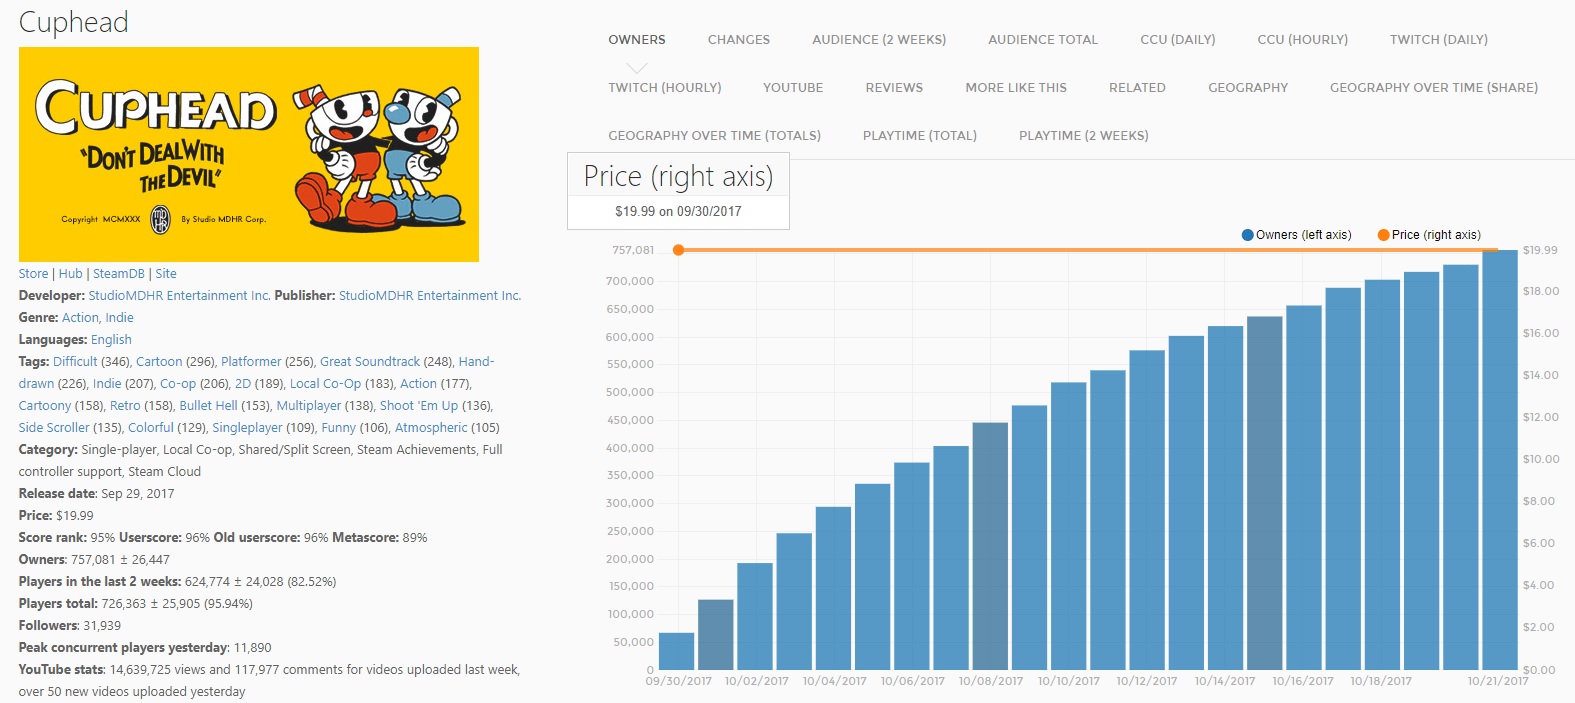Open the Cartoon tag
The height and width of the screenshot is (703, 1575).
(x=159, y=362)
